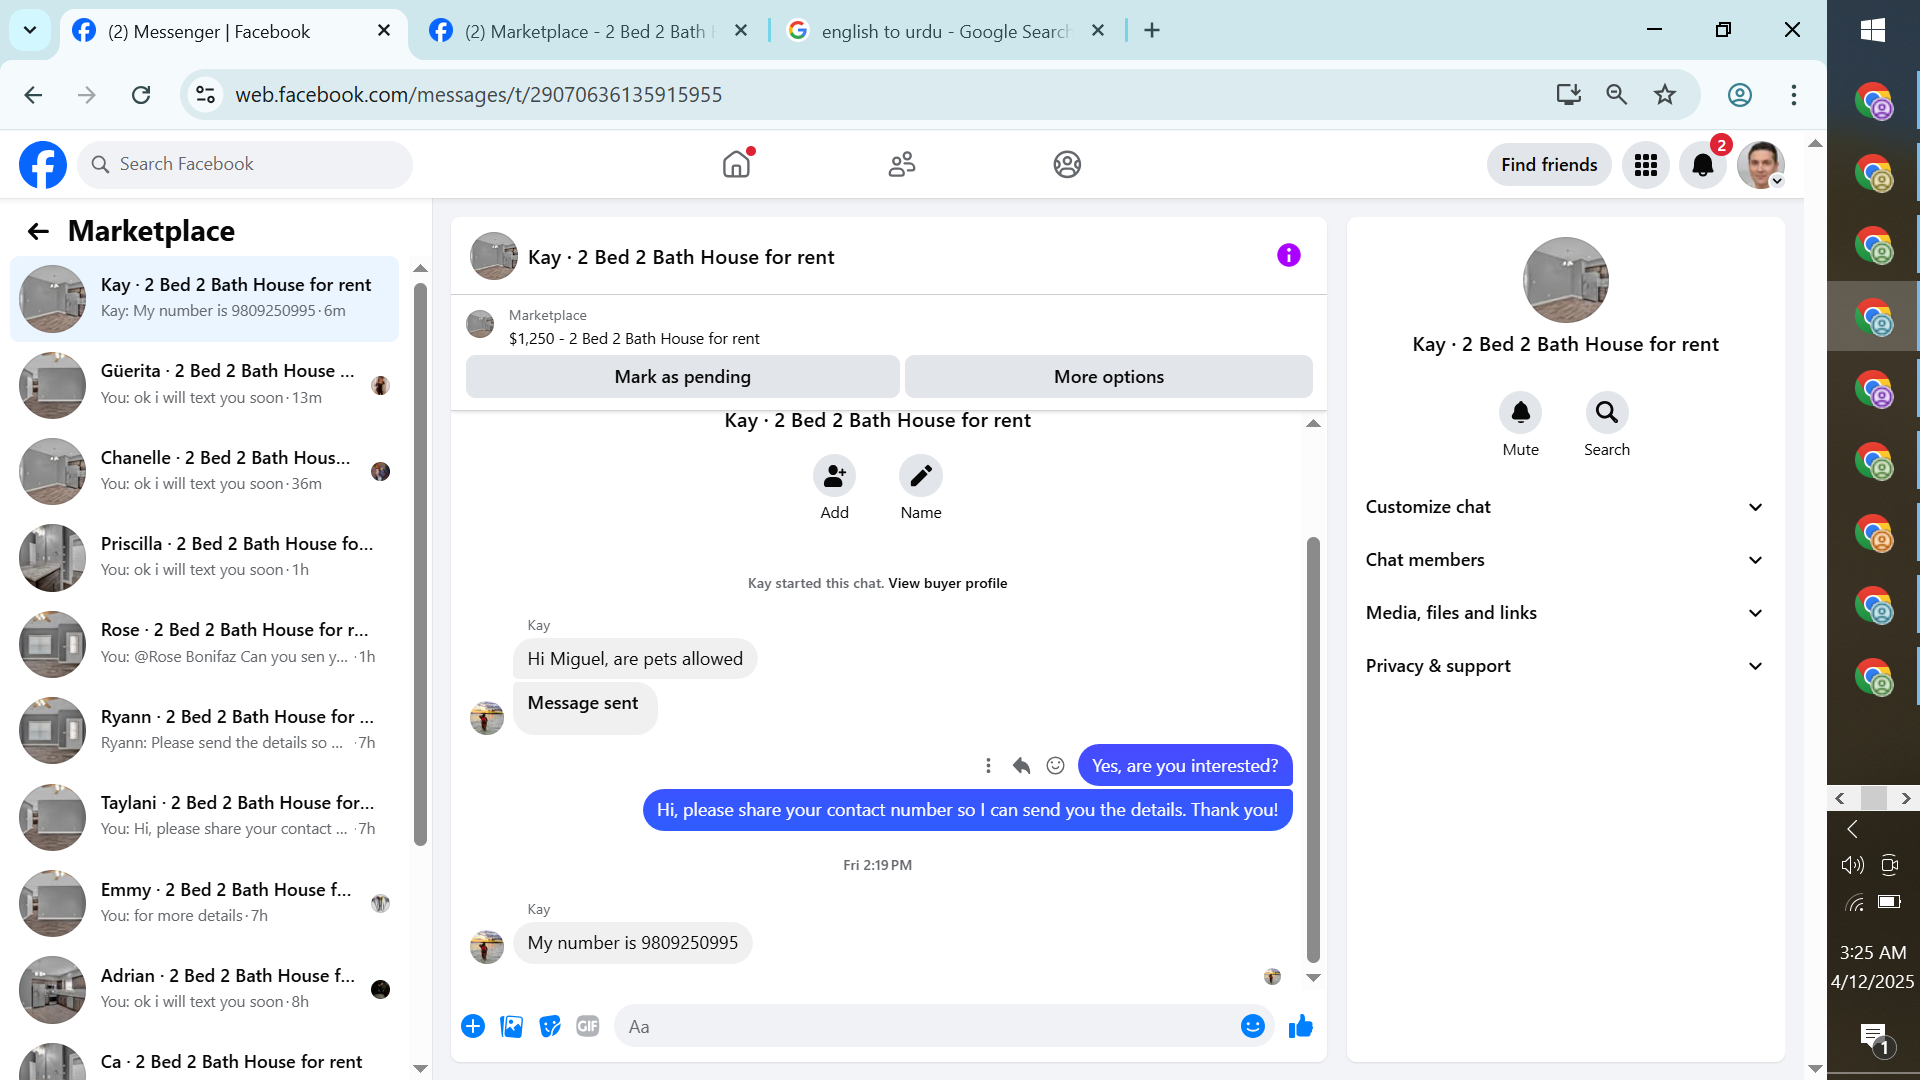1920x1080 pixels.
Task: Open volume control in system tray
Action: tap(1852, 865)
